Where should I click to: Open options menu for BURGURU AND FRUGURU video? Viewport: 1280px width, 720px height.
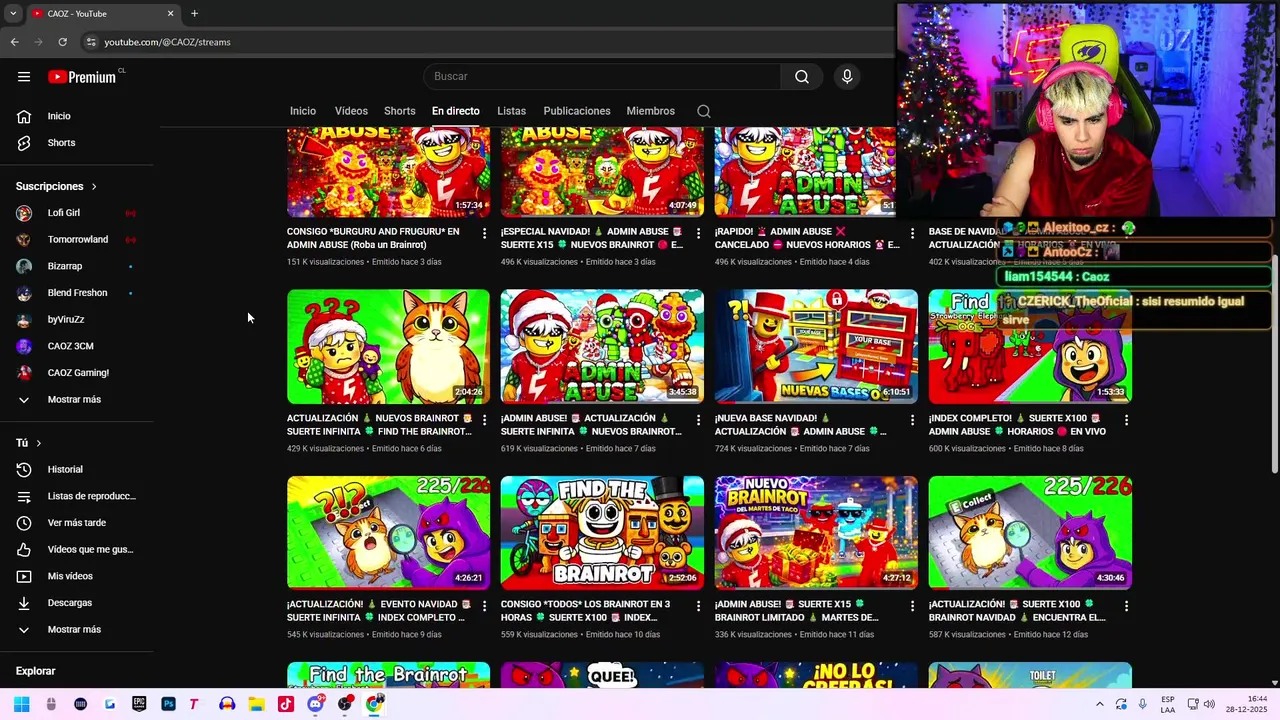click(x=485, y=233)
